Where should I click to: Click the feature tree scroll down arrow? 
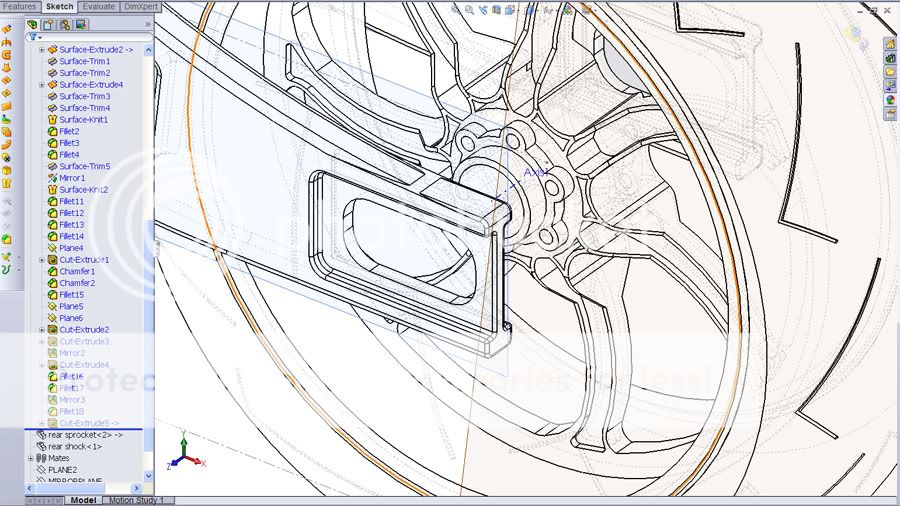point(148,476)
